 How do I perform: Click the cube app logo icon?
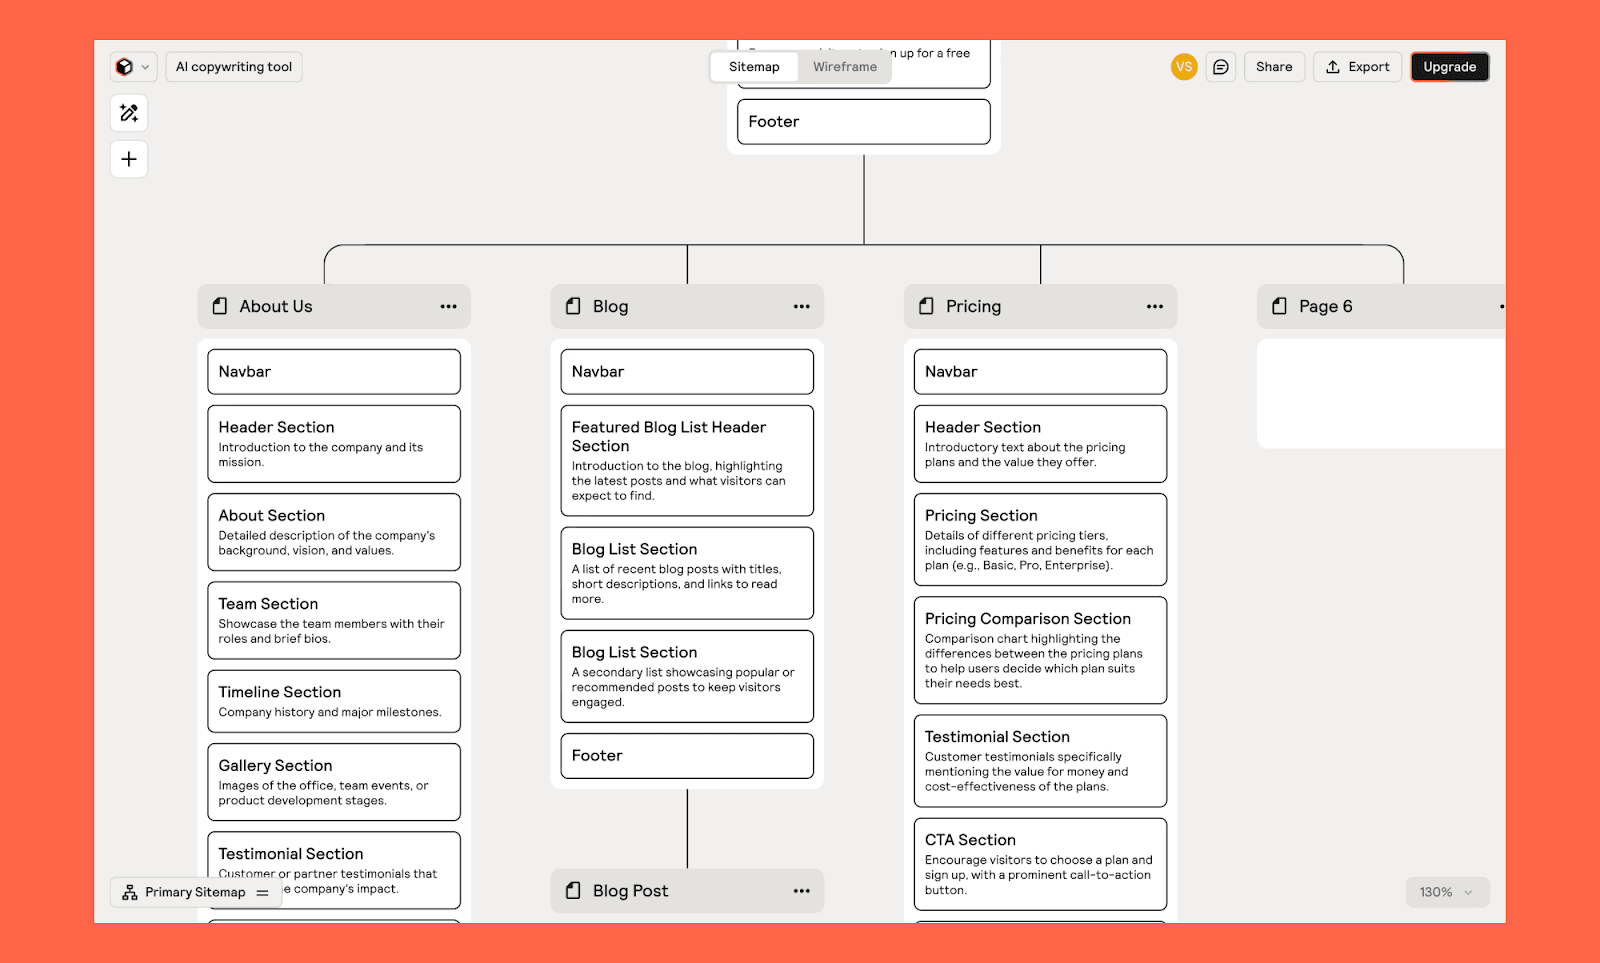tap(124, 66)
